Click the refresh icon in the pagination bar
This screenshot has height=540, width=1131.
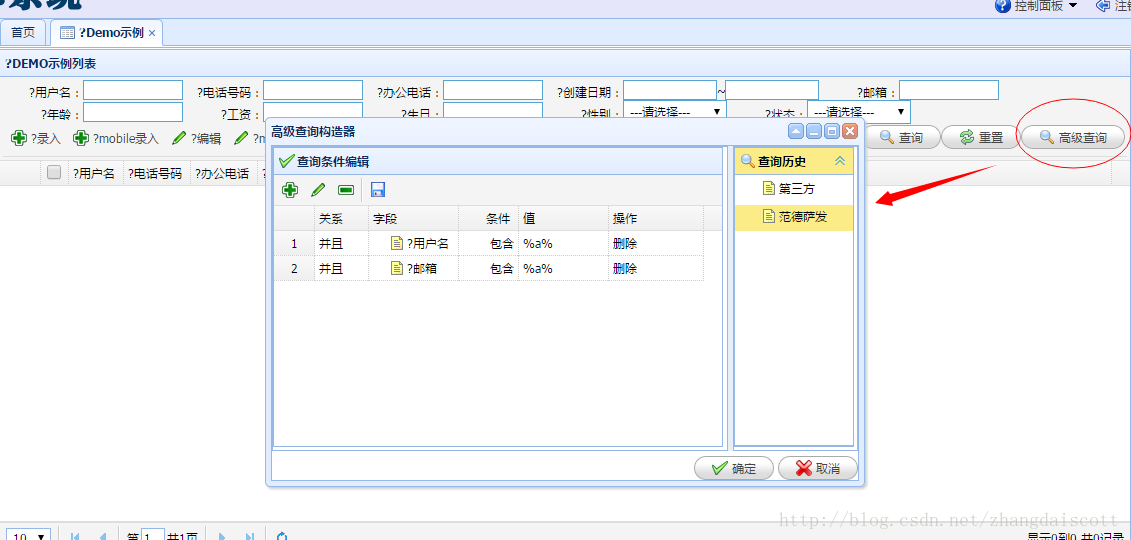coord(282,536)
